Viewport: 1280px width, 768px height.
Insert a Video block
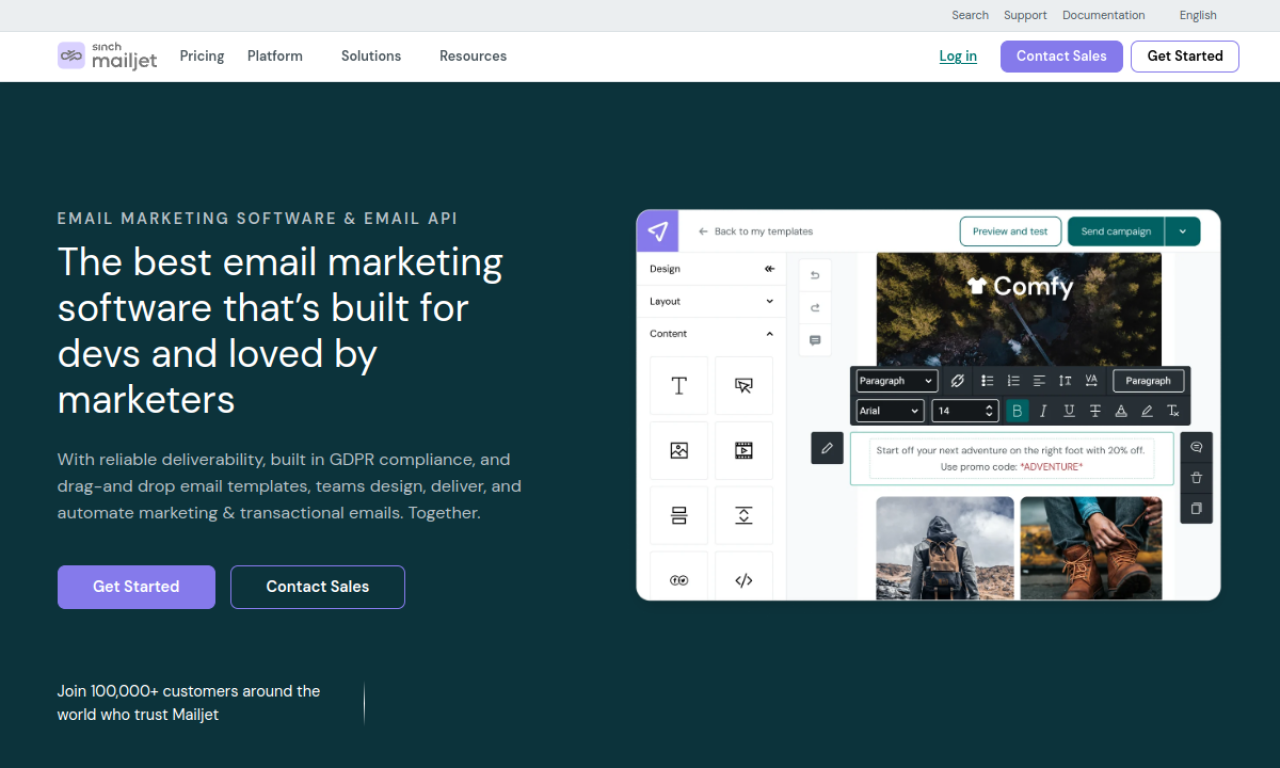tap(744, 450)
